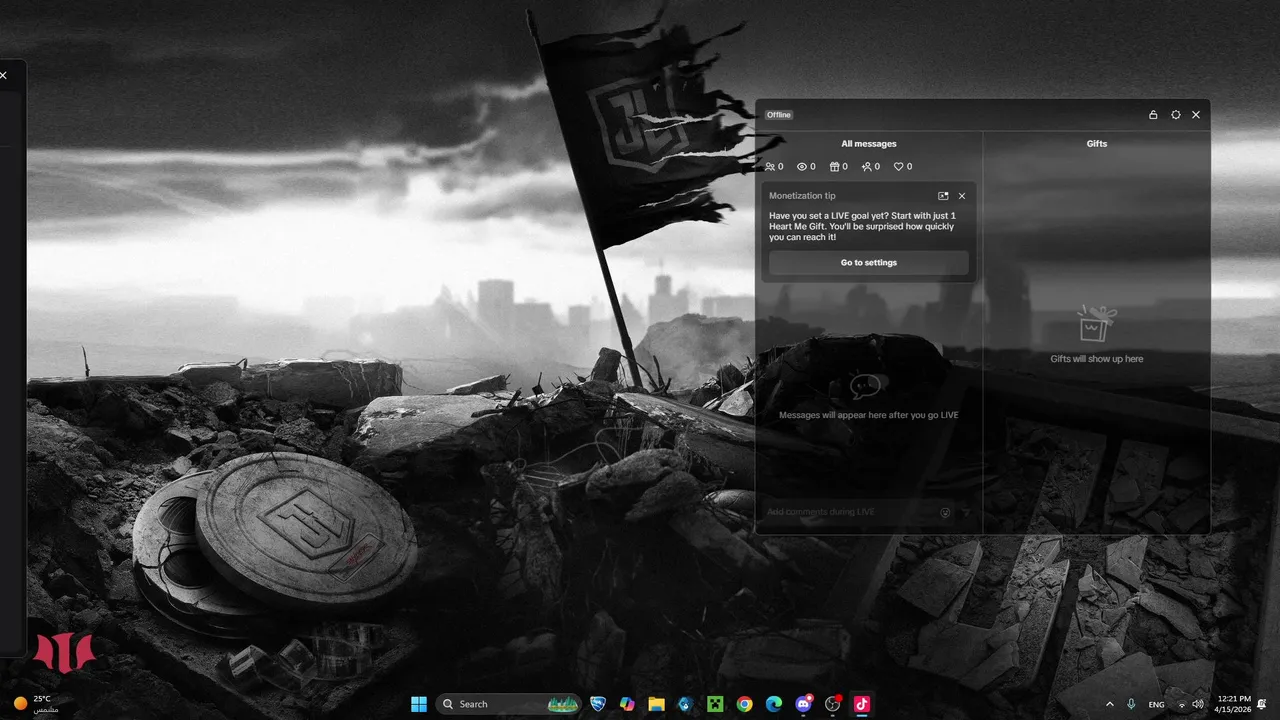Image resolution: width=1280 pixels, height=720 pixels.
Task: Open network and volume quick settings
Action: click(1190, 704)
